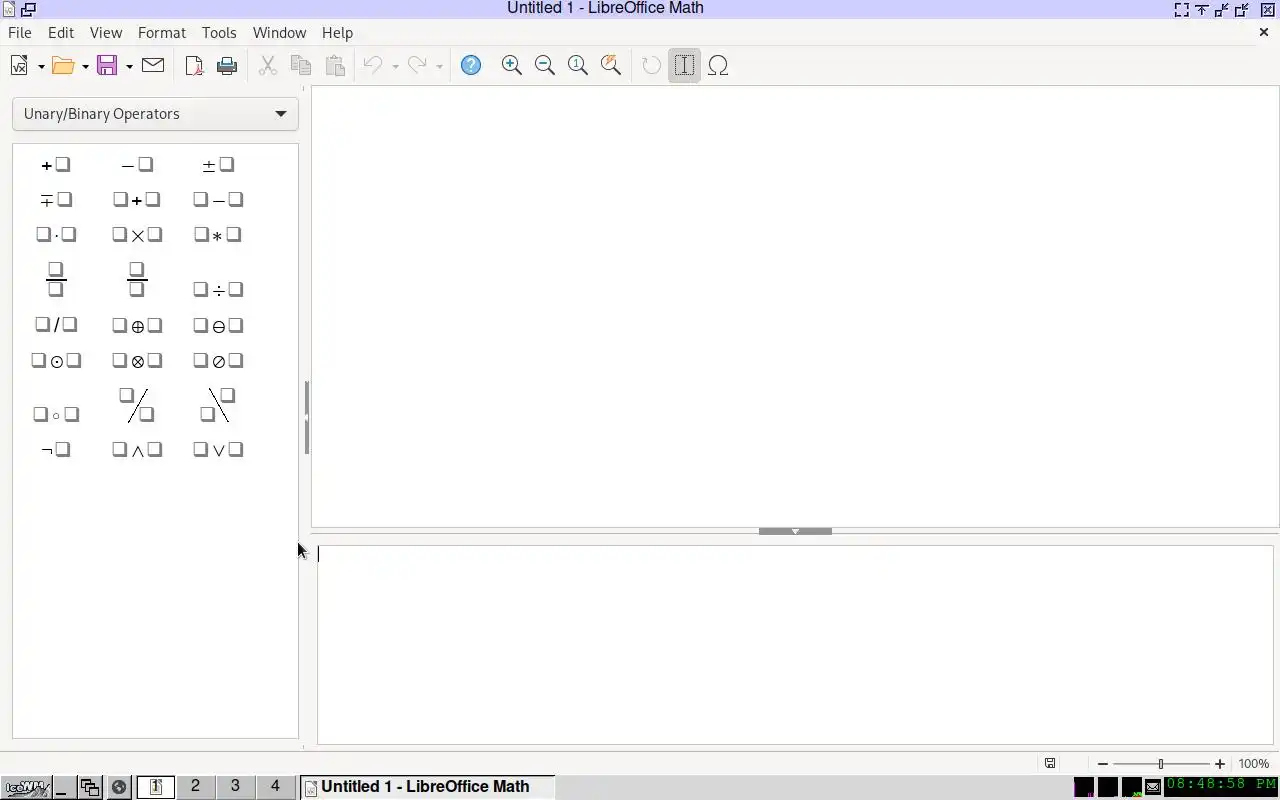Save the document with the floppy icon
1280x800 pixels.
107,66
